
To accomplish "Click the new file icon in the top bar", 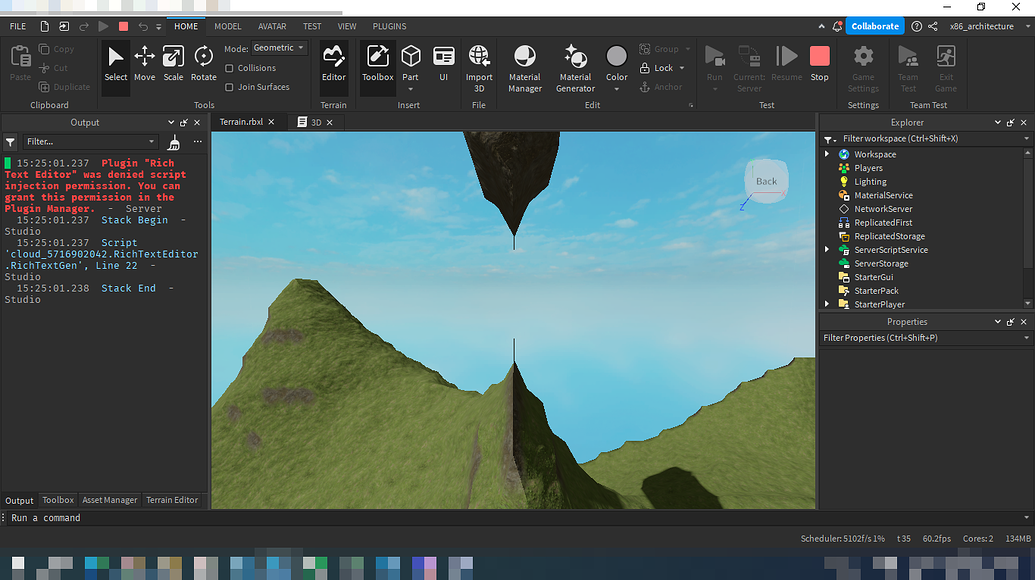I will click(44, 26).
